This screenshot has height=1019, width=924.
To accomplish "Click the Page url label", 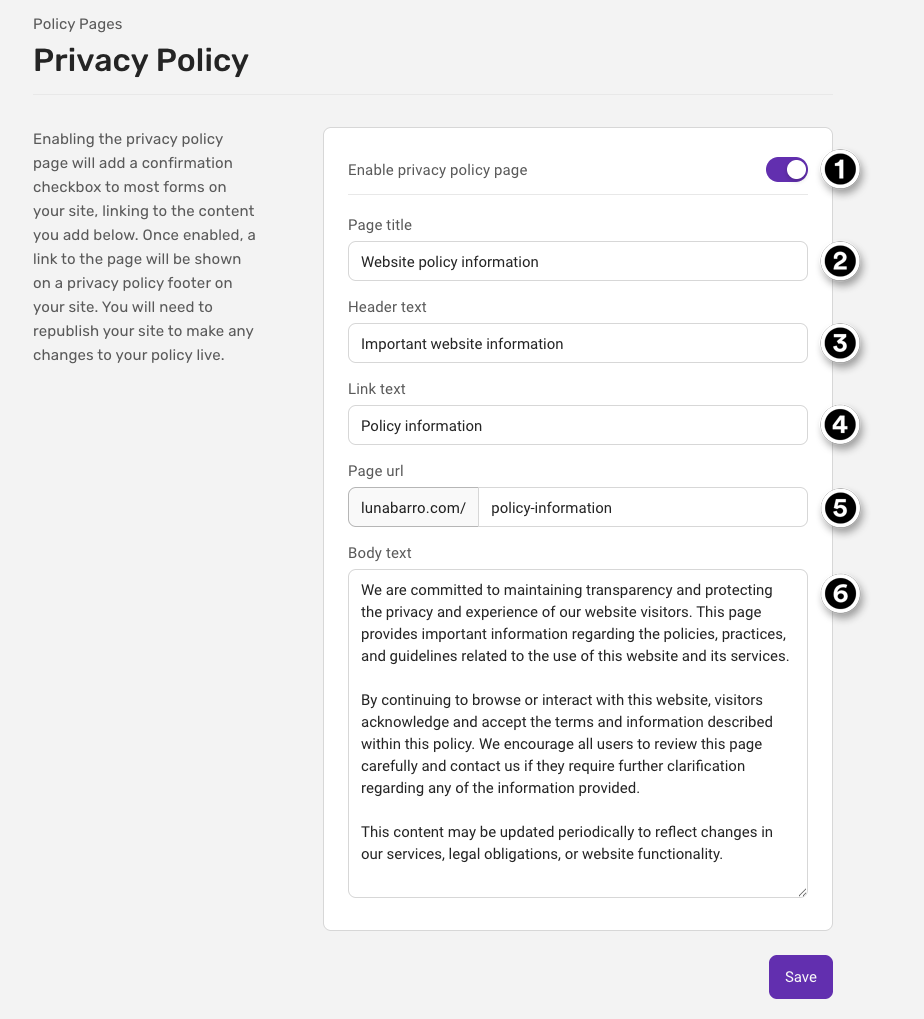I will [376, 471].
